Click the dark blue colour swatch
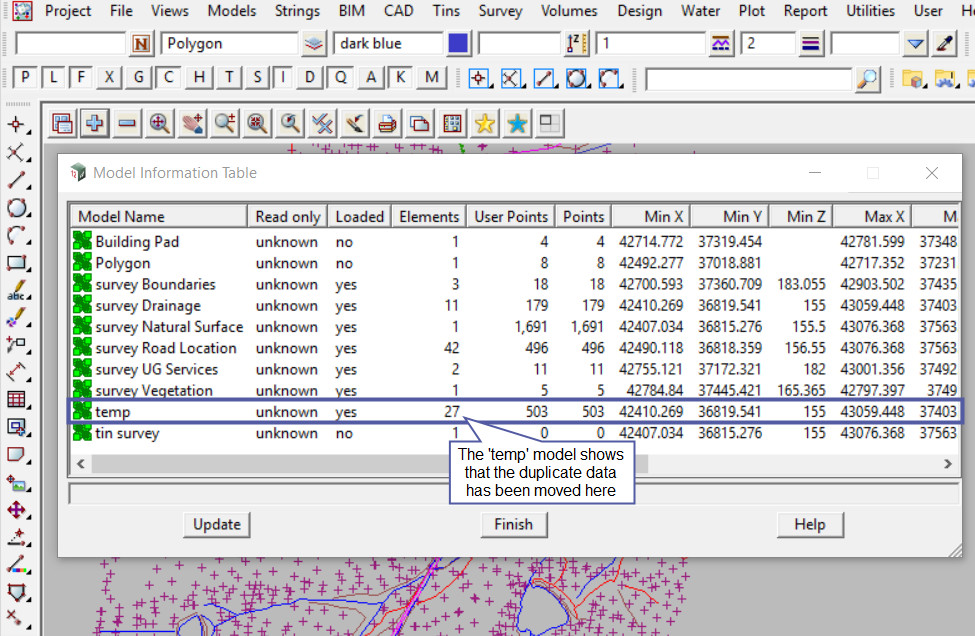Screen dimensions: 975x636 [458, 44]
